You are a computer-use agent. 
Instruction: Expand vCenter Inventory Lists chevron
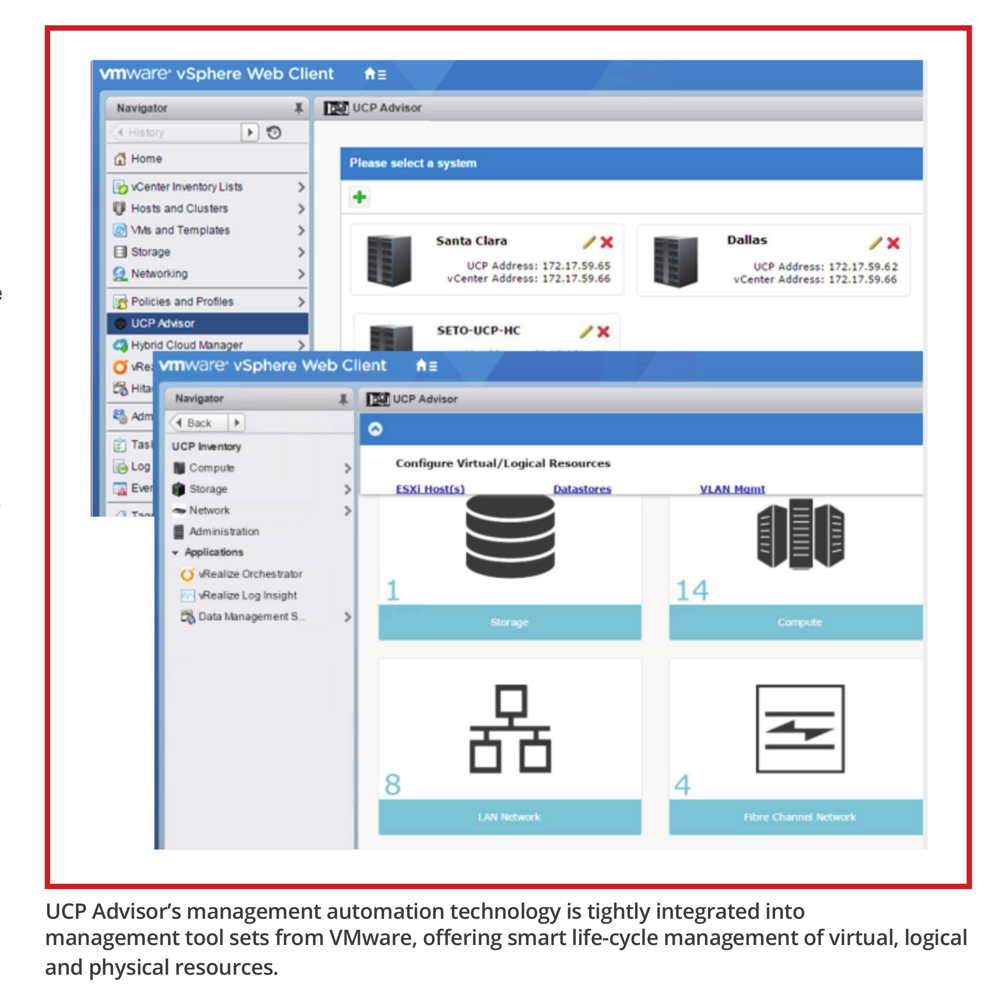point(301,187)
